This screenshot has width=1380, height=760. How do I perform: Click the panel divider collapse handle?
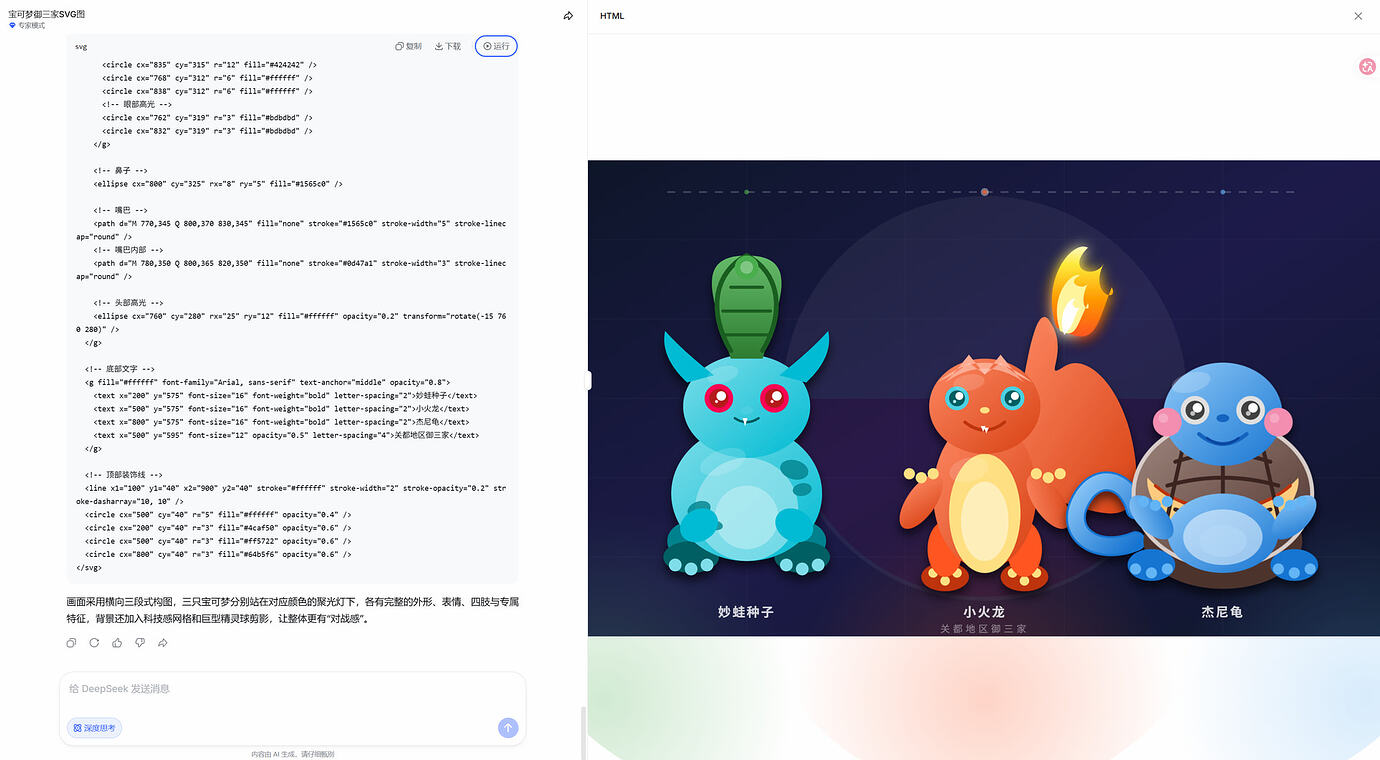coord(589,380)
